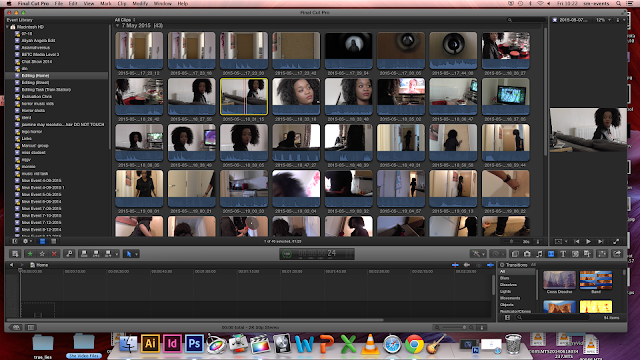
Task: Open the Generators browser icon
Action: pyautogui.click(x=575, y=254)
